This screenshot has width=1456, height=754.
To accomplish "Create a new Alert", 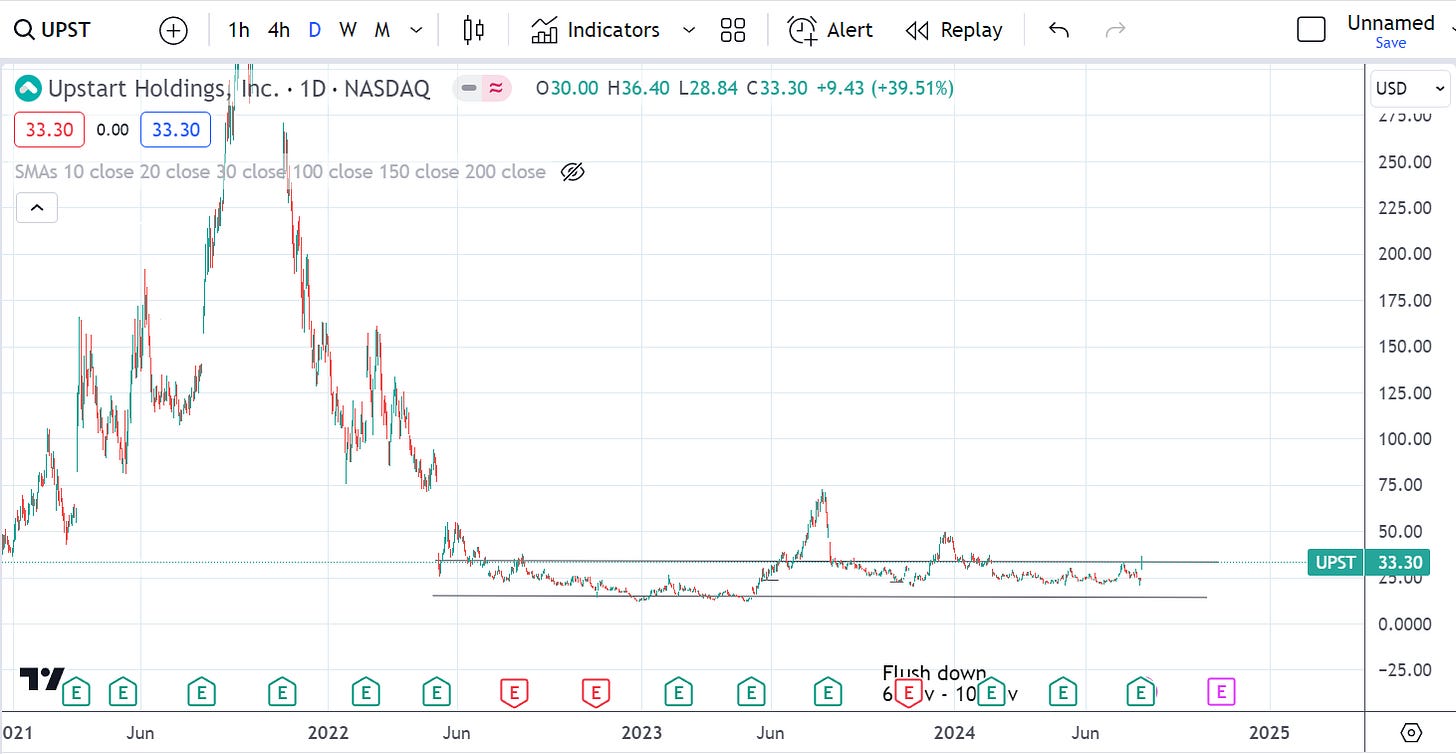I will [x=830, y=30].
